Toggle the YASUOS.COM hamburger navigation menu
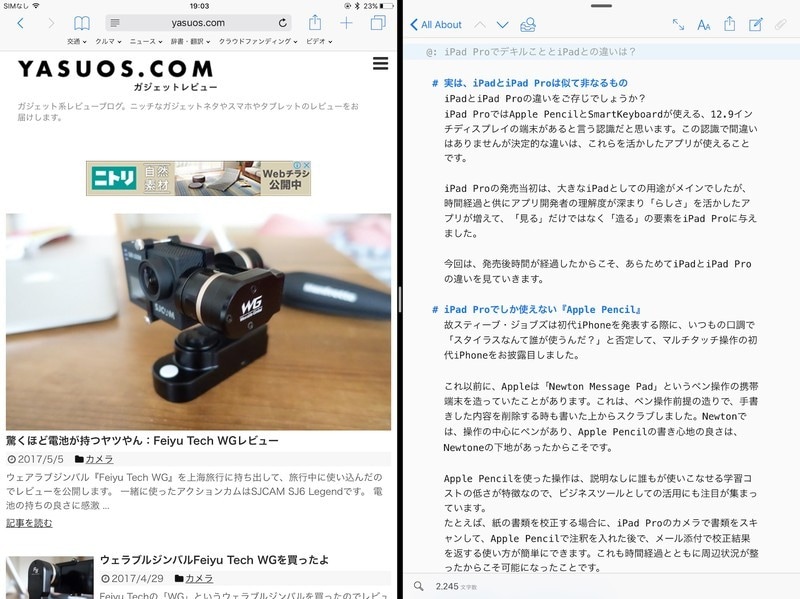 point(379,63)
